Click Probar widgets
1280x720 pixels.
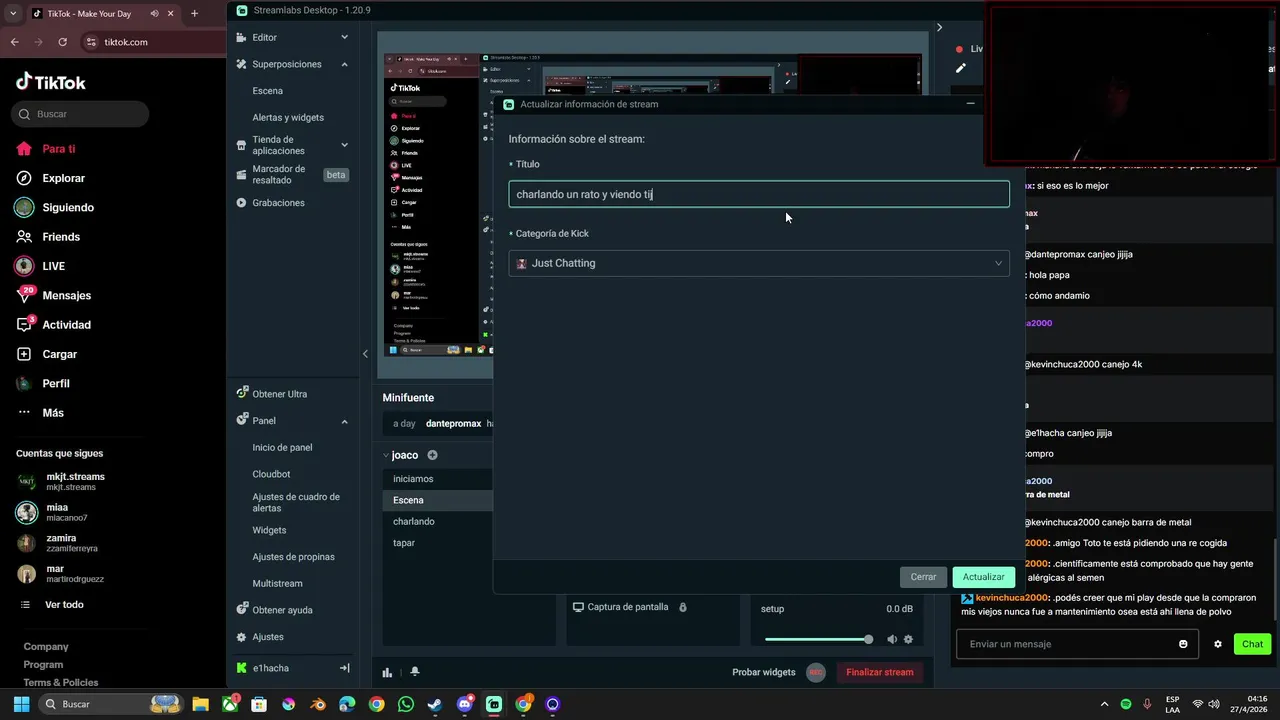764,672
